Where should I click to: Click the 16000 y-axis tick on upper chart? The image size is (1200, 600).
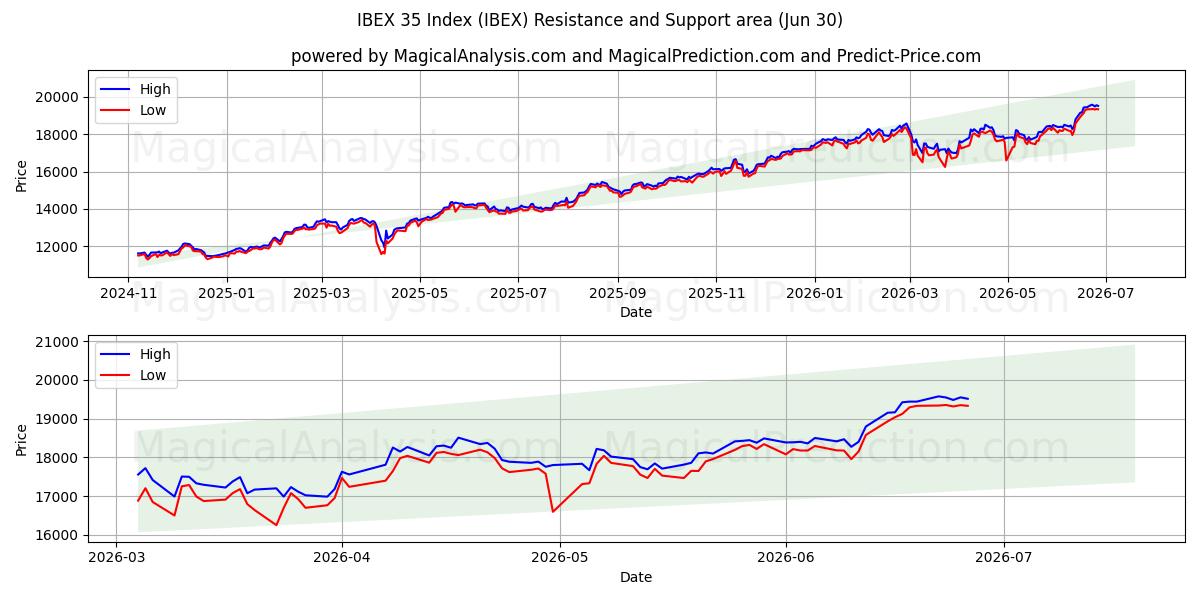[59, 172]
